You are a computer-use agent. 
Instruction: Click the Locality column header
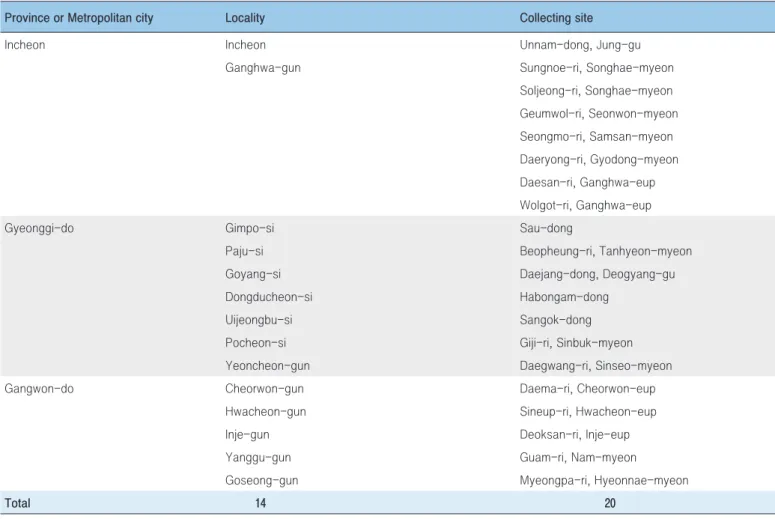coord(245,18)
